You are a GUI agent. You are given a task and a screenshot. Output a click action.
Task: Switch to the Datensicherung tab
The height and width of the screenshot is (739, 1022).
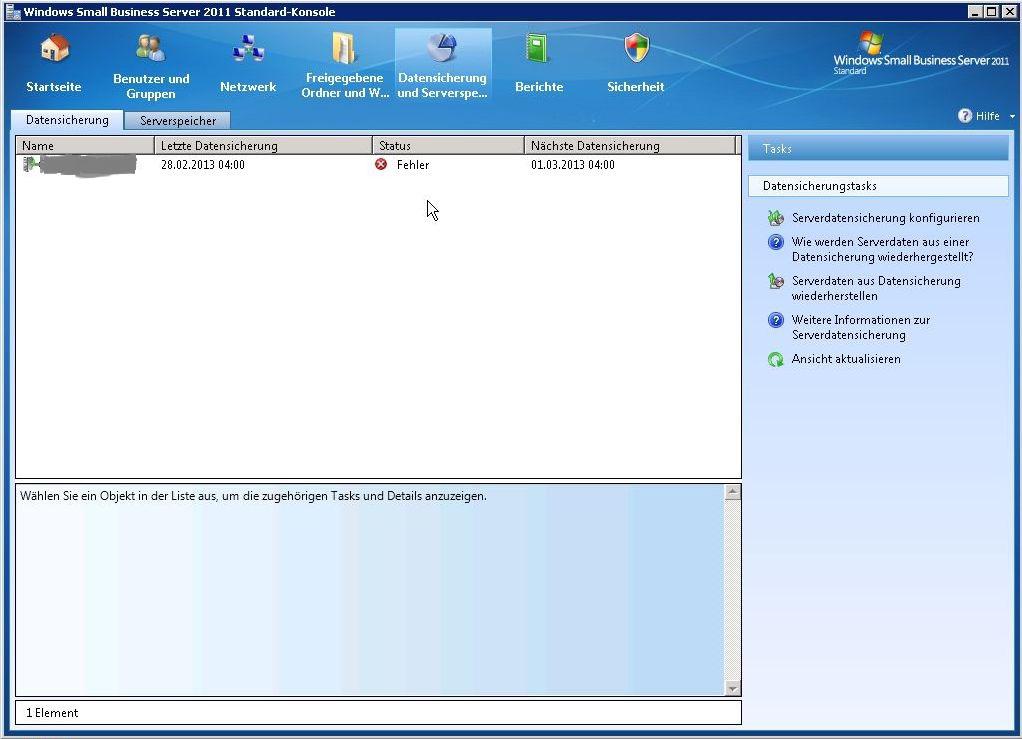coord(67,120)
